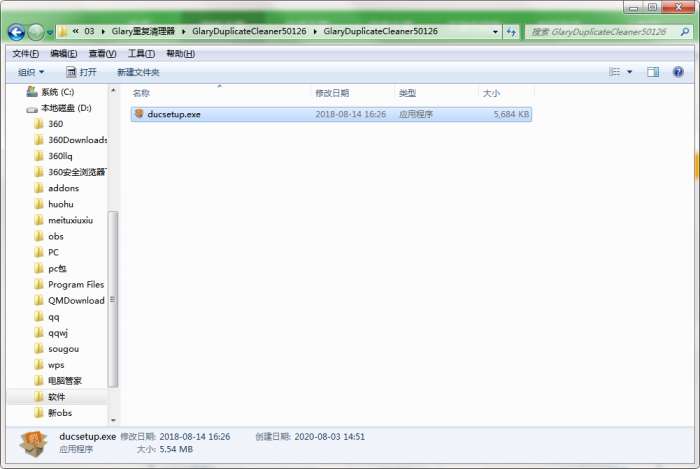Select the QMDownload folder

(x=76, y=300)
